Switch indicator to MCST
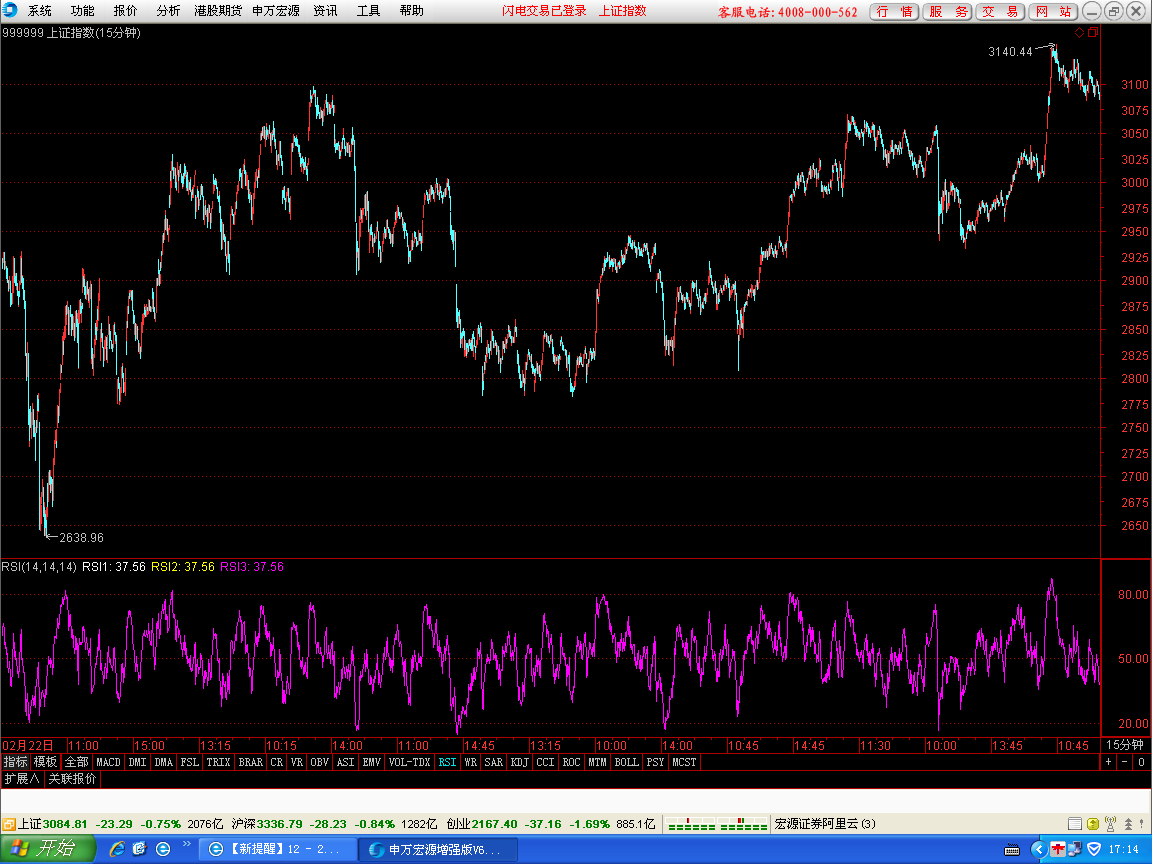This screenshot has height=864, width=1152. pyautogui.click(x=684, y=762)
